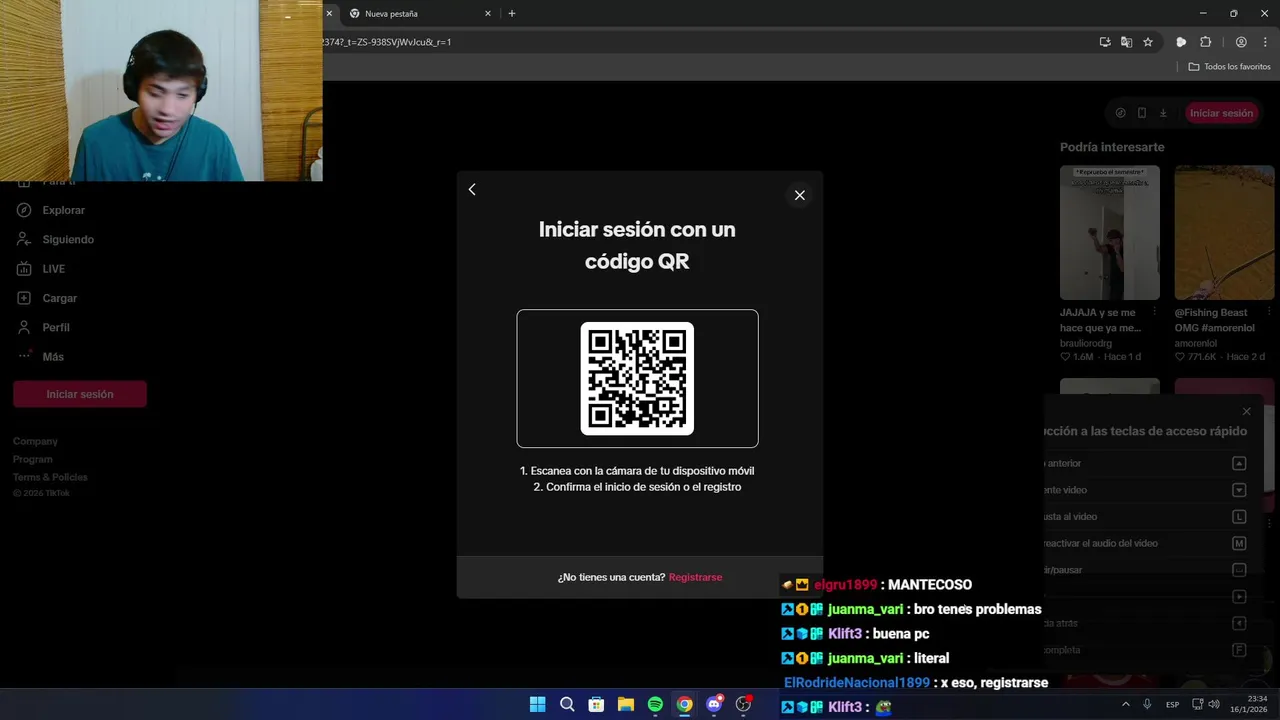This screenshot has width=1280, height=720.
Task: Bookmark this page with the star icon
Action: tap(1148, 42)
